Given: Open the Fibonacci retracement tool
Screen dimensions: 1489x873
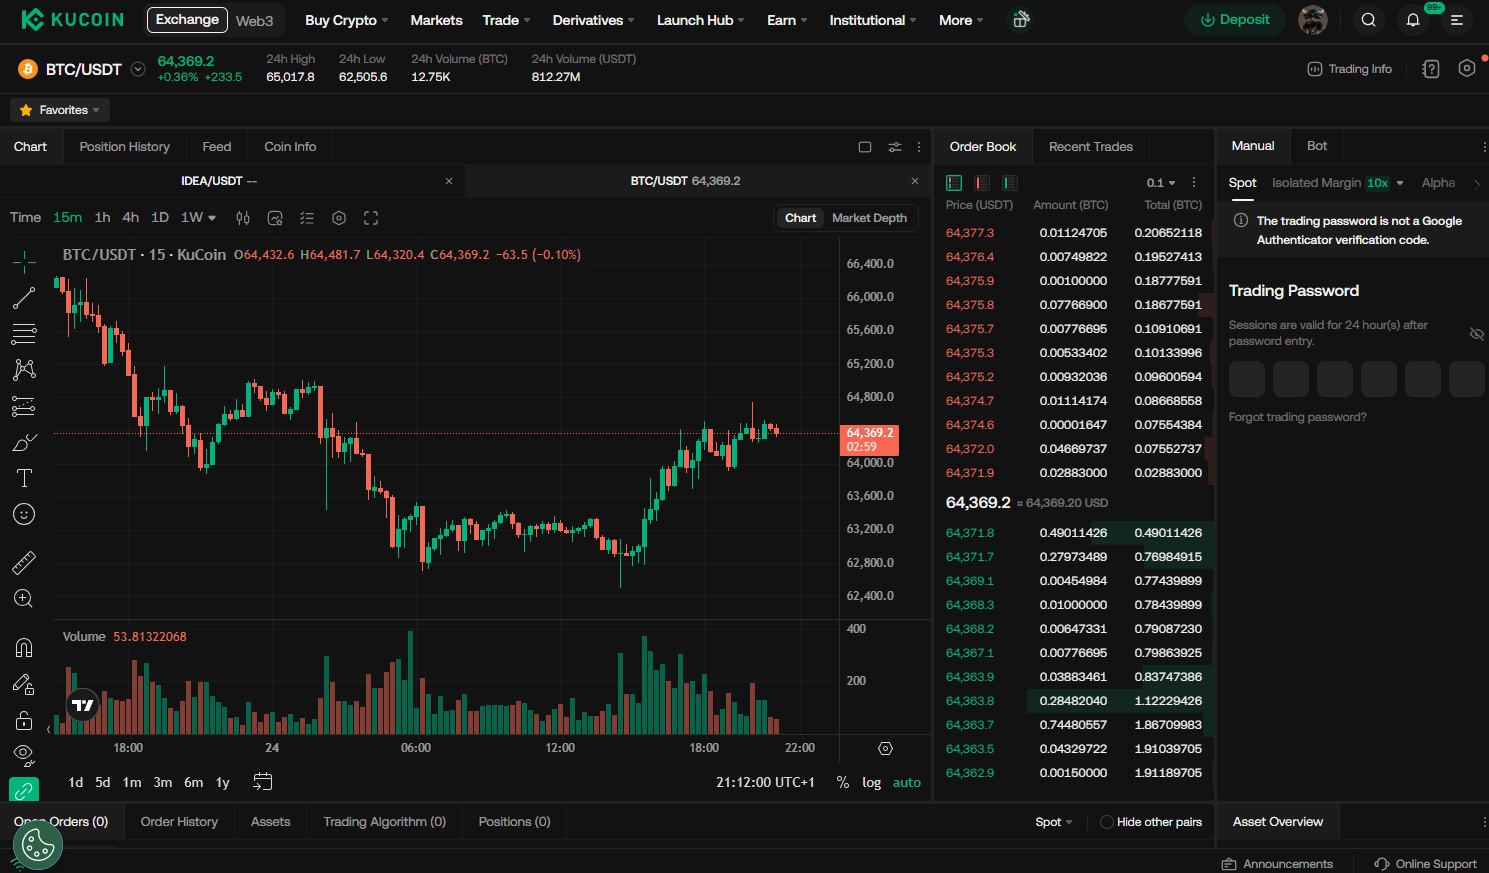Looking at the screenshot, I should (24, 334).
